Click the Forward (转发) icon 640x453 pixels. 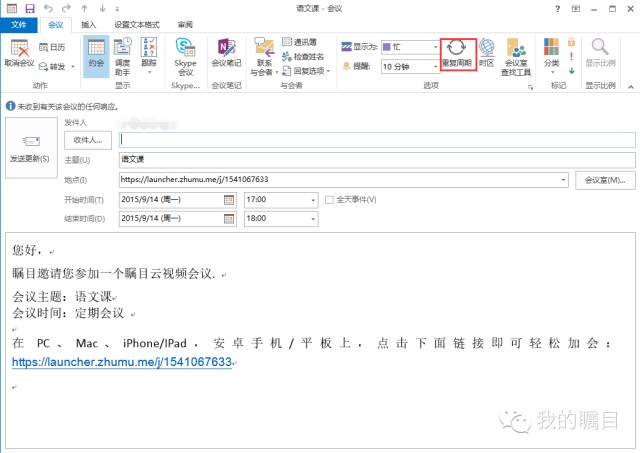pyautogui.click(x=43, y=66)
